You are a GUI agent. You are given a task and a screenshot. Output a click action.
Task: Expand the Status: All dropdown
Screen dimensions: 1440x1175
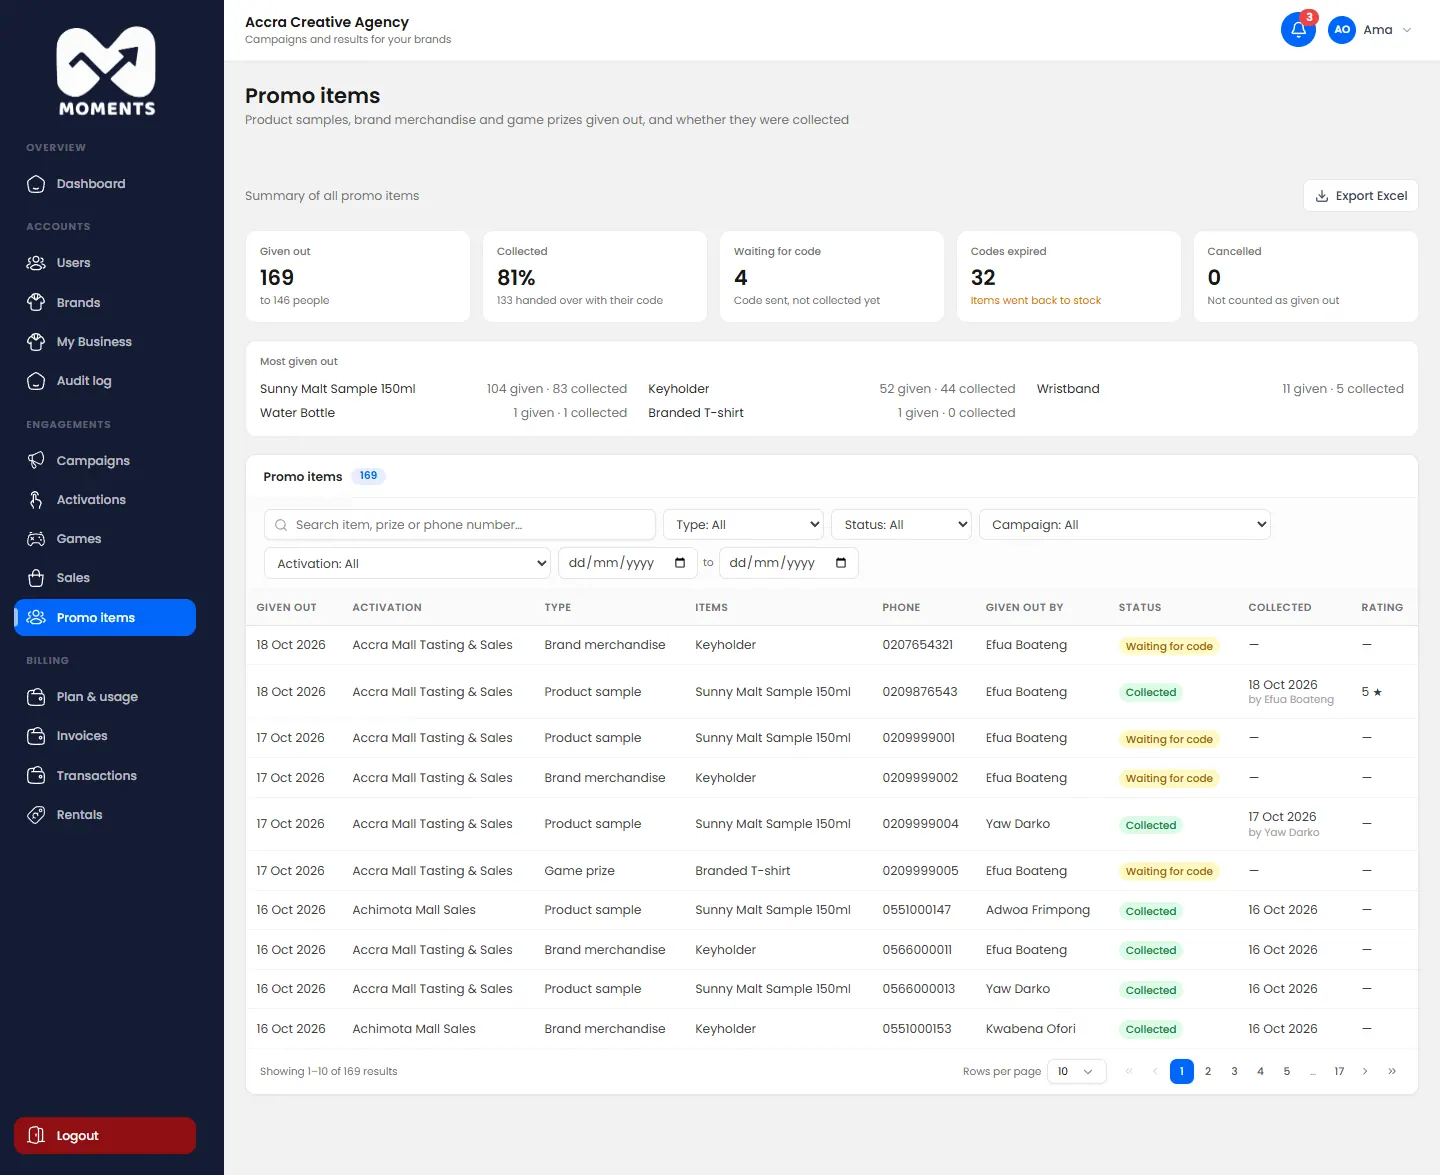click(901, 524)
